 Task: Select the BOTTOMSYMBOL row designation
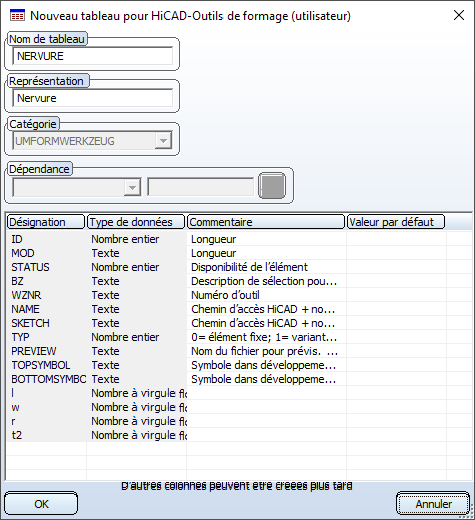tap(49, 379)
